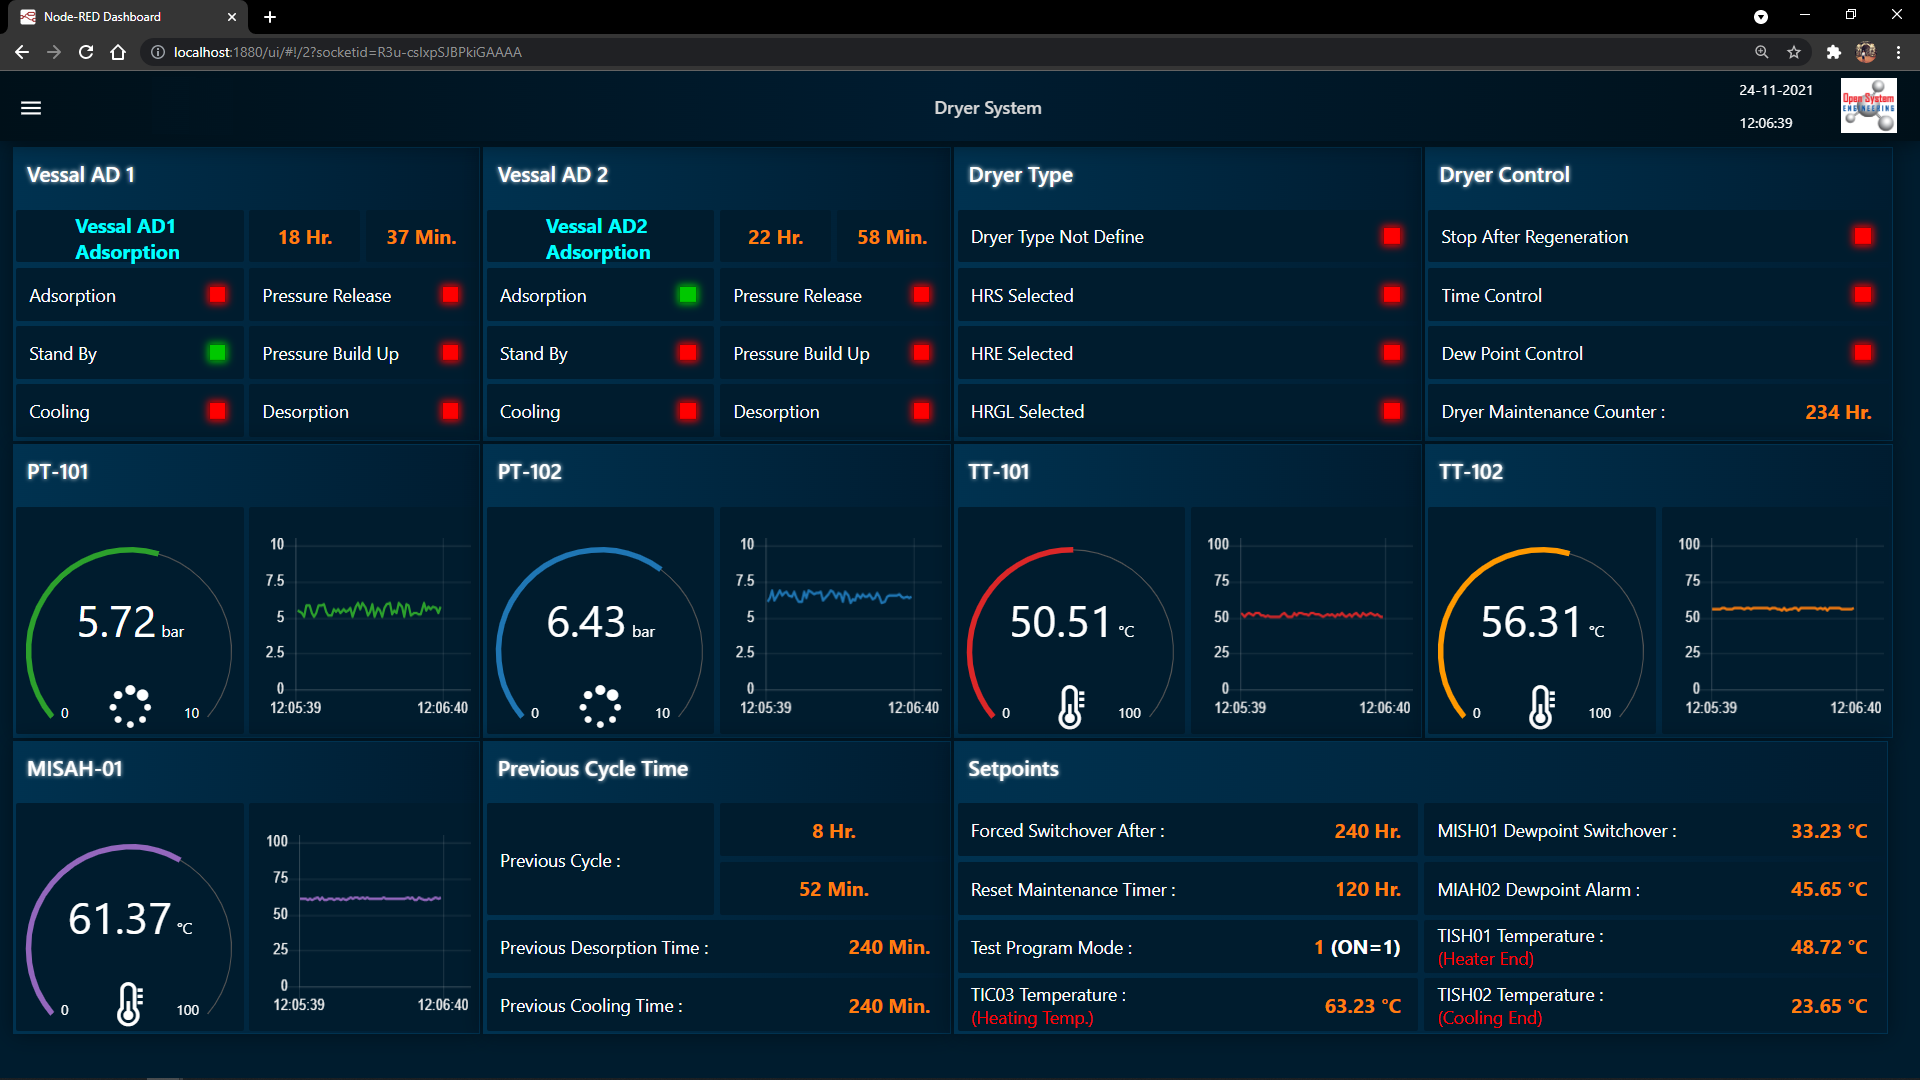Bookmark this page with star icon
This screenshot has height=1080, width=1920.
click(1794, 52)
